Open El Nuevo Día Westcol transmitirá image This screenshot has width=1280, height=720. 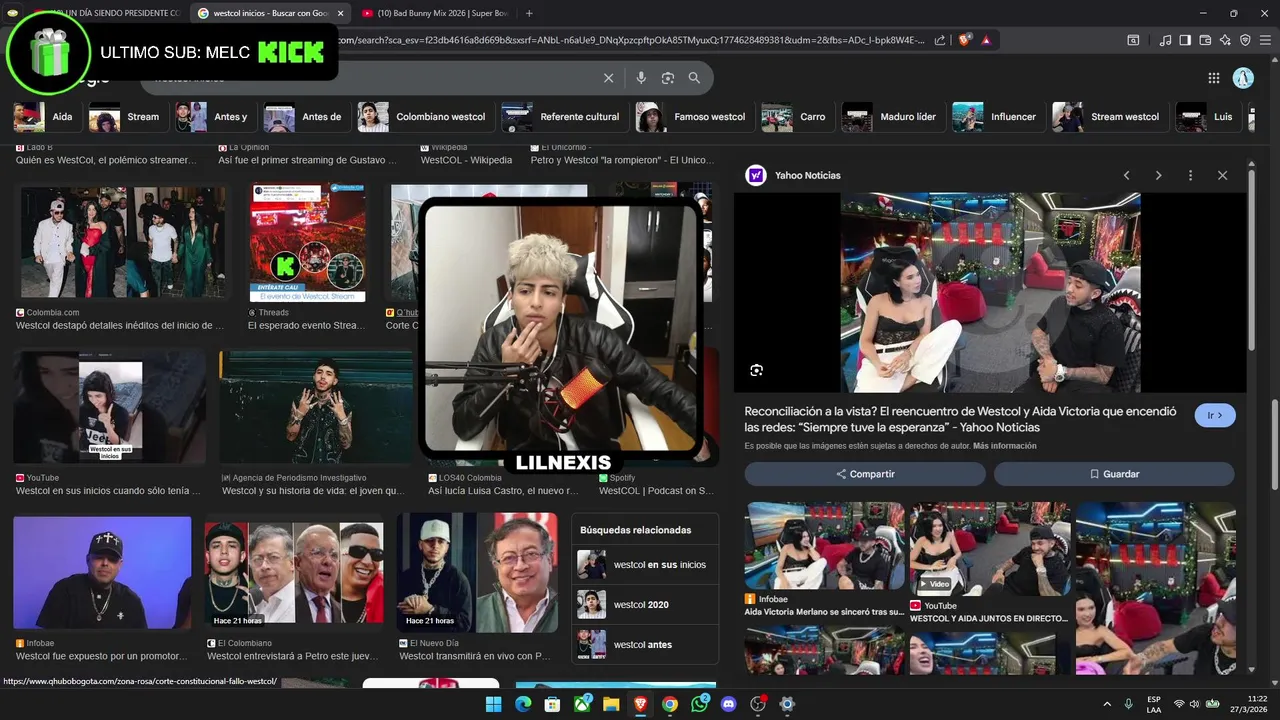pyautogui.click(x=477, y=572)
